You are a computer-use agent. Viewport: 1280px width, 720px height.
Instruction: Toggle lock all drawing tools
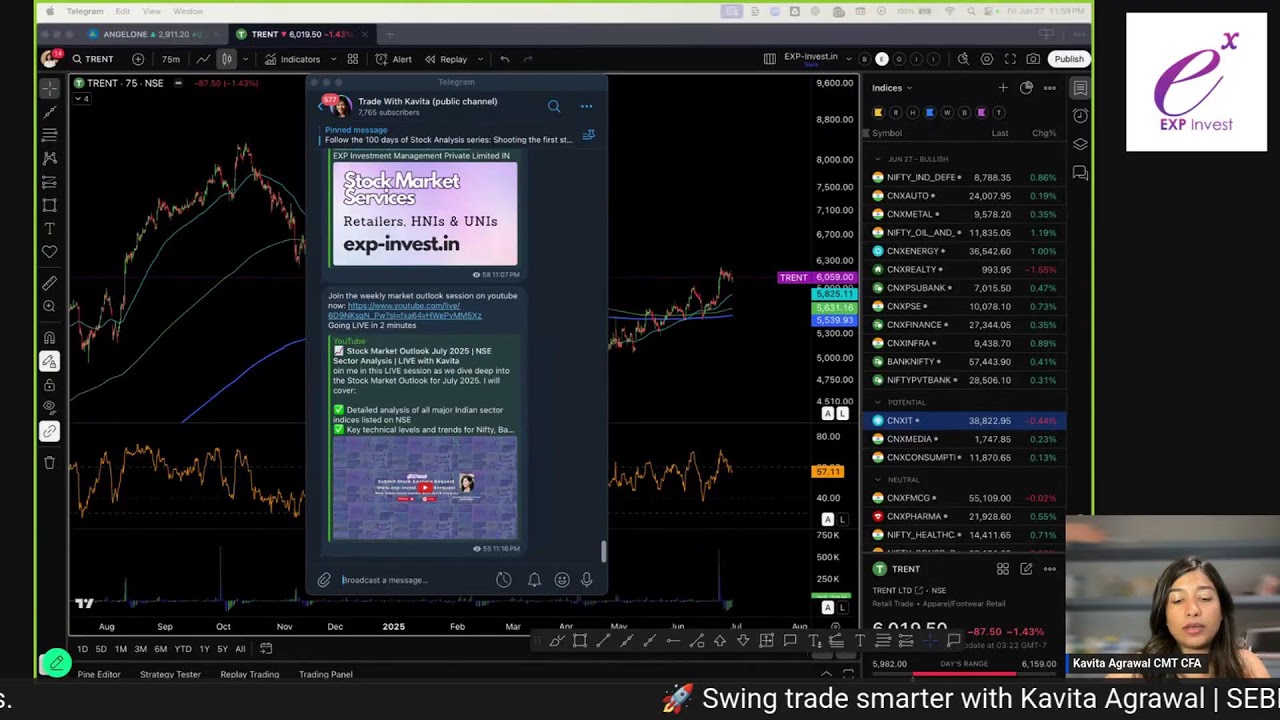click(x=49, y=385)
